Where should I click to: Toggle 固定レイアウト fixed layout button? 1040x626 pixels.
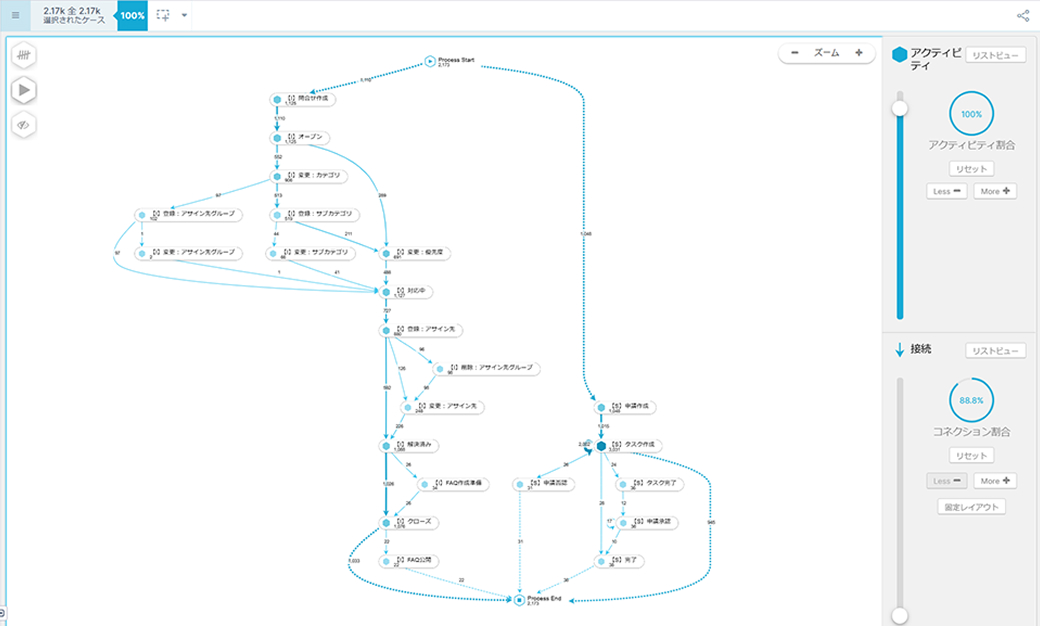pos(971,507)
